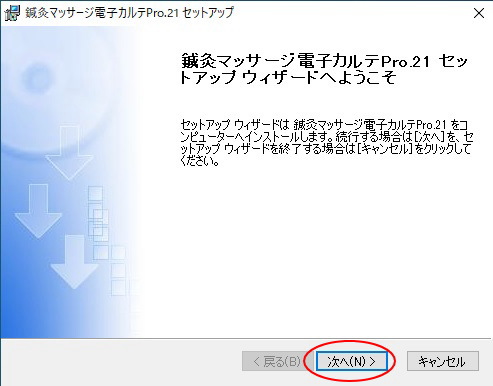Click the paragraph beginning セットアップ ウィザードは
The width and height of the screenshot is (493, 386).
coord(327,143)
